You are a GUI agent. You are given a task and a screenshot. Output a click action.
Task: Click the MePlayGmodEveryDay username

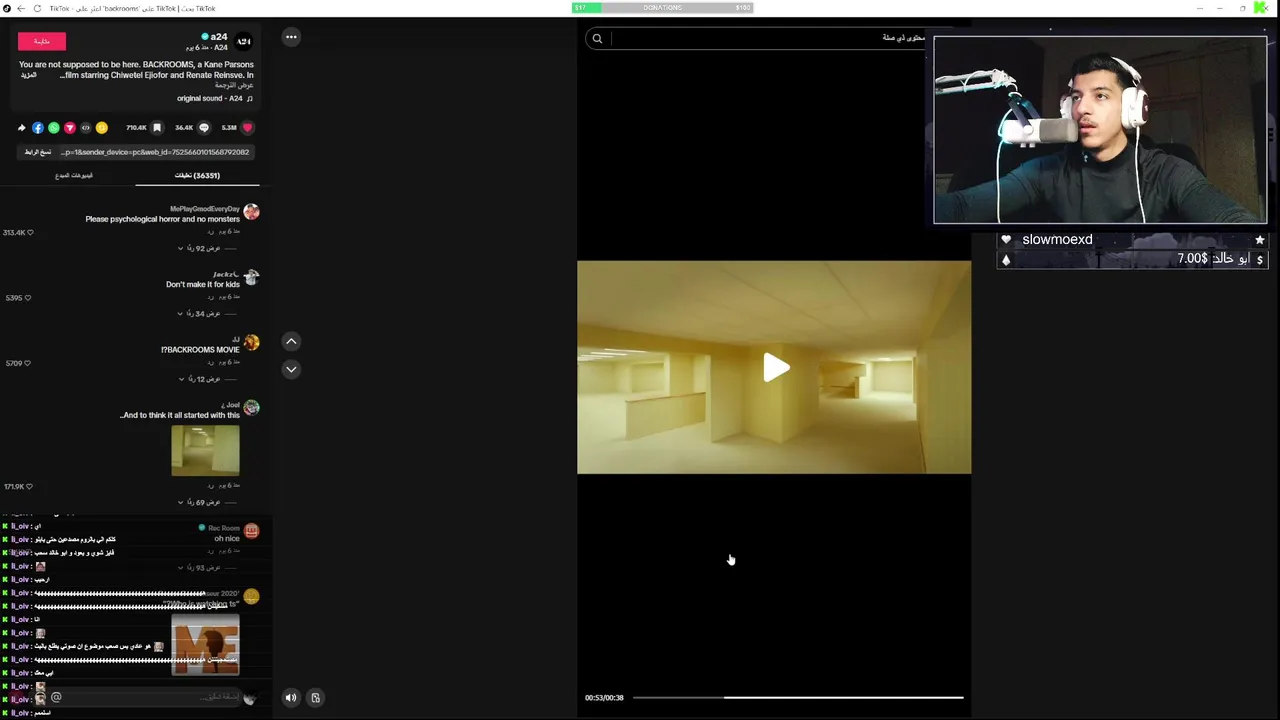pyautogui.click(x=205, y=209)
